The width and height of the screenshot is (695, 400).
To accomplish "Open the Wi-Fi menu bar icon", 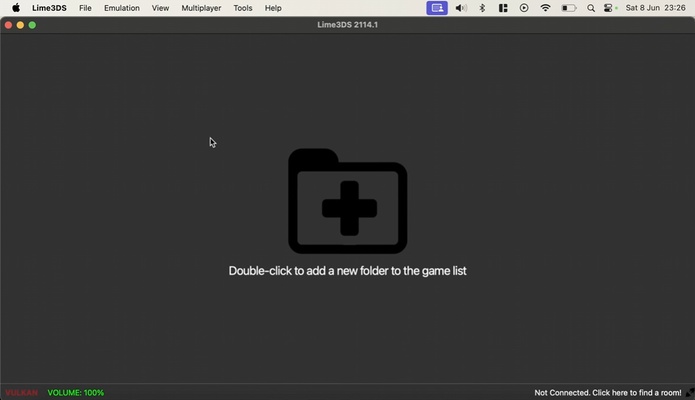I will pos(545,8).
